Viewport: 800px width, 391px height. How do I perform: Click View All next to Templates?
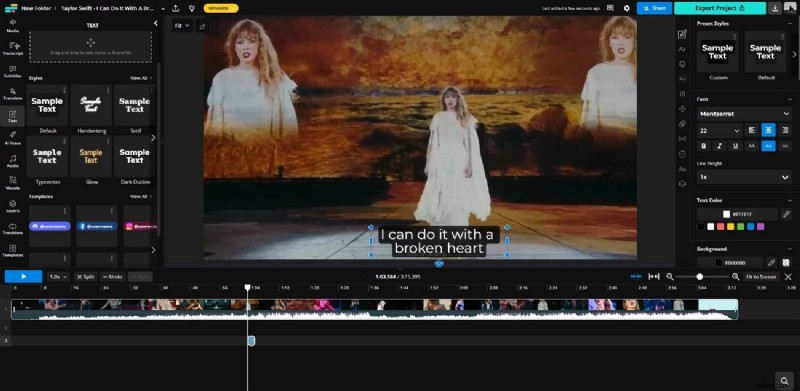pos(140,197)
